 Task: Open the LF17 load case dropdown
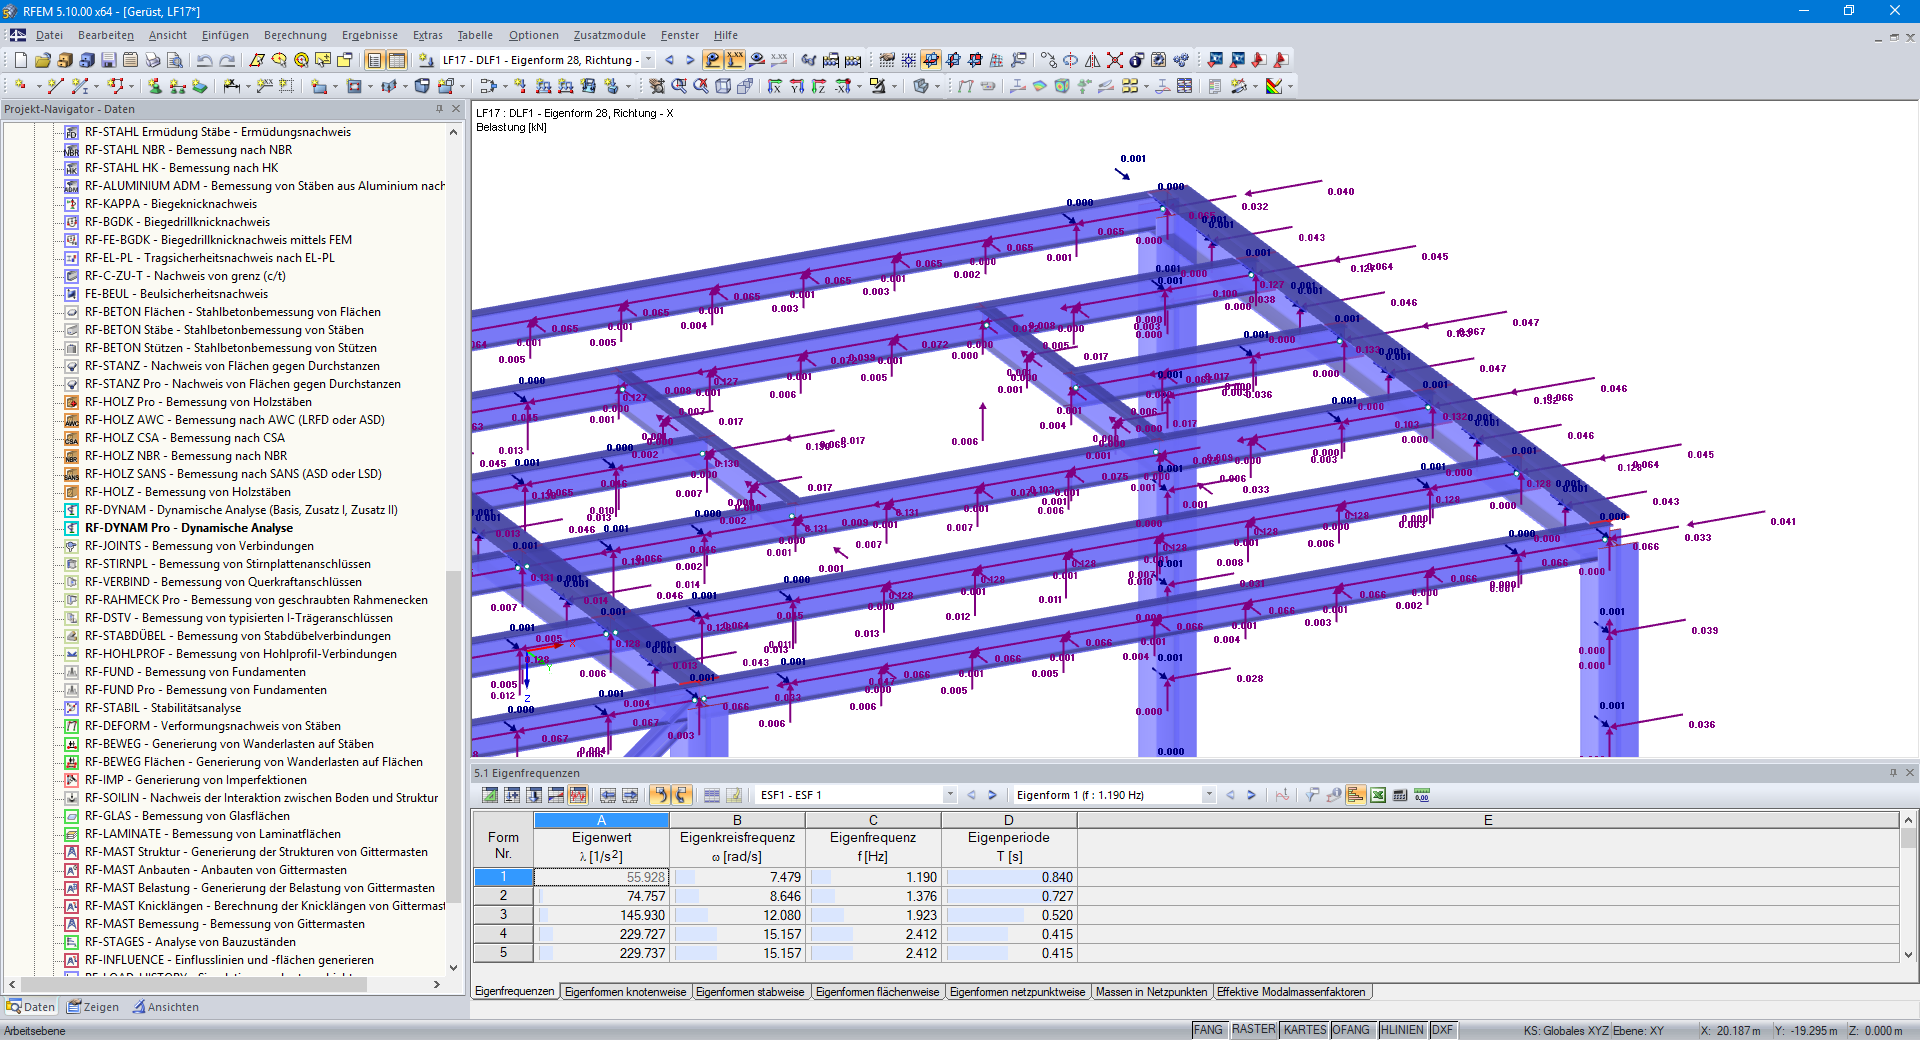click(648, 60)
